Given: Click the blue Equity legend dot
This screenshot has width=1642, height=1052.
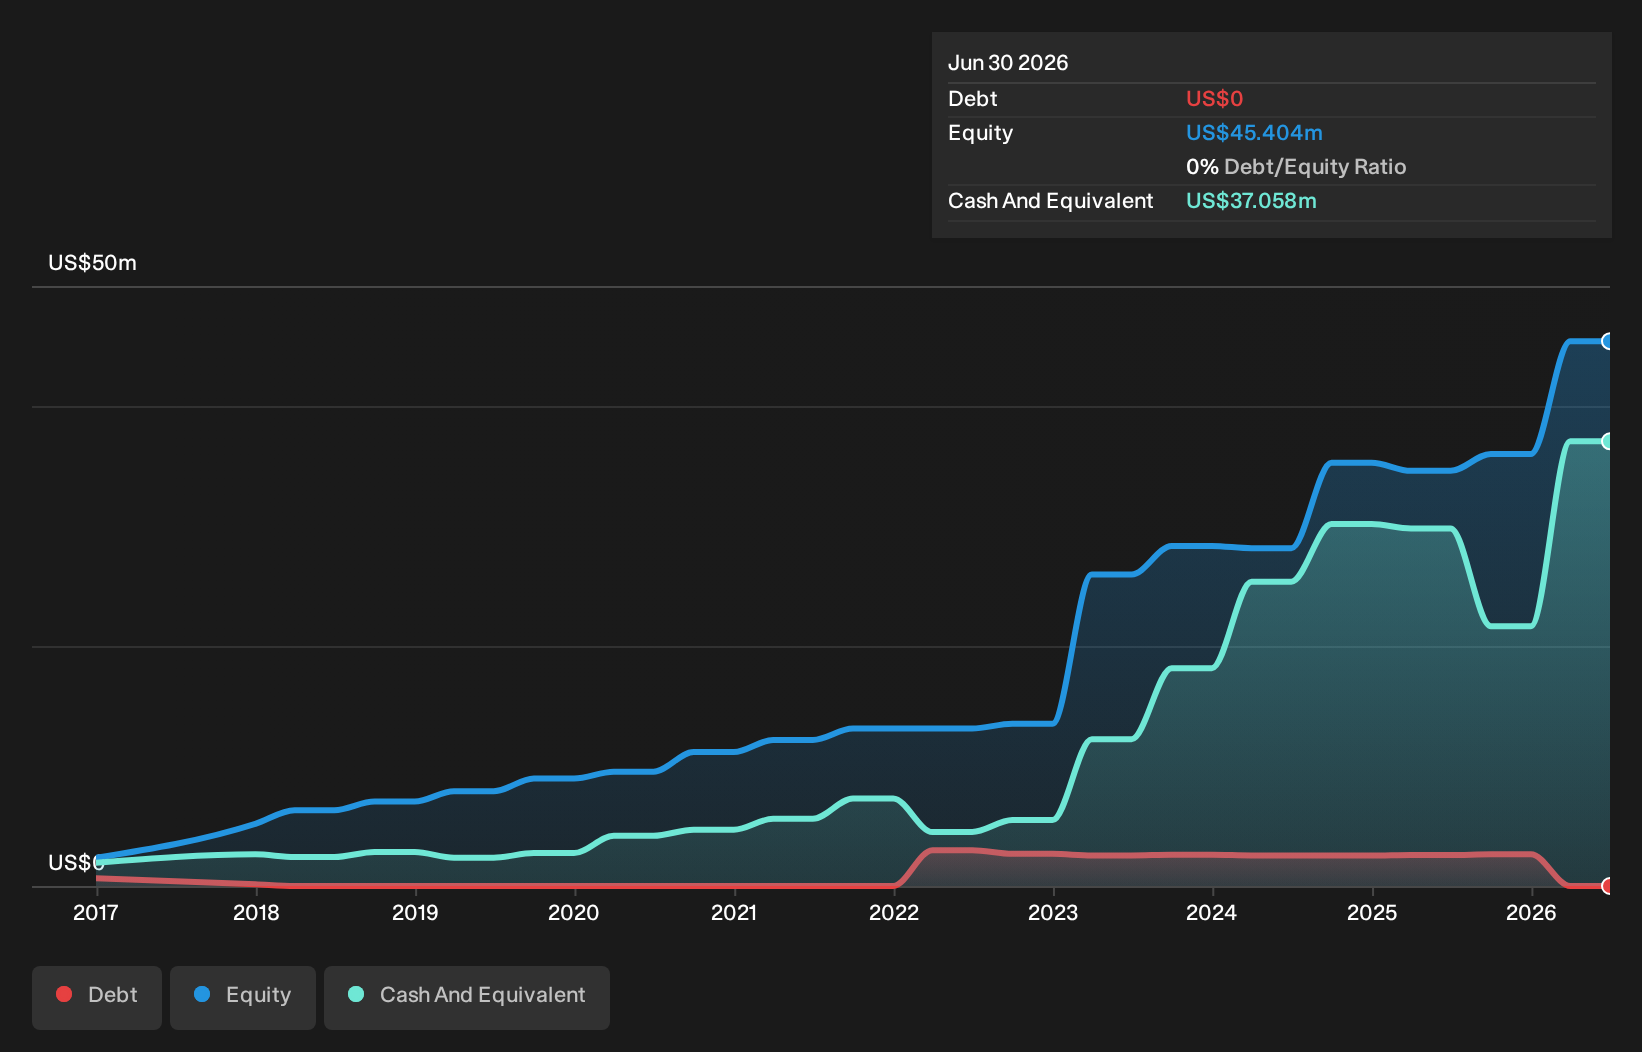Looking at the screenshot, I should 202,994.
